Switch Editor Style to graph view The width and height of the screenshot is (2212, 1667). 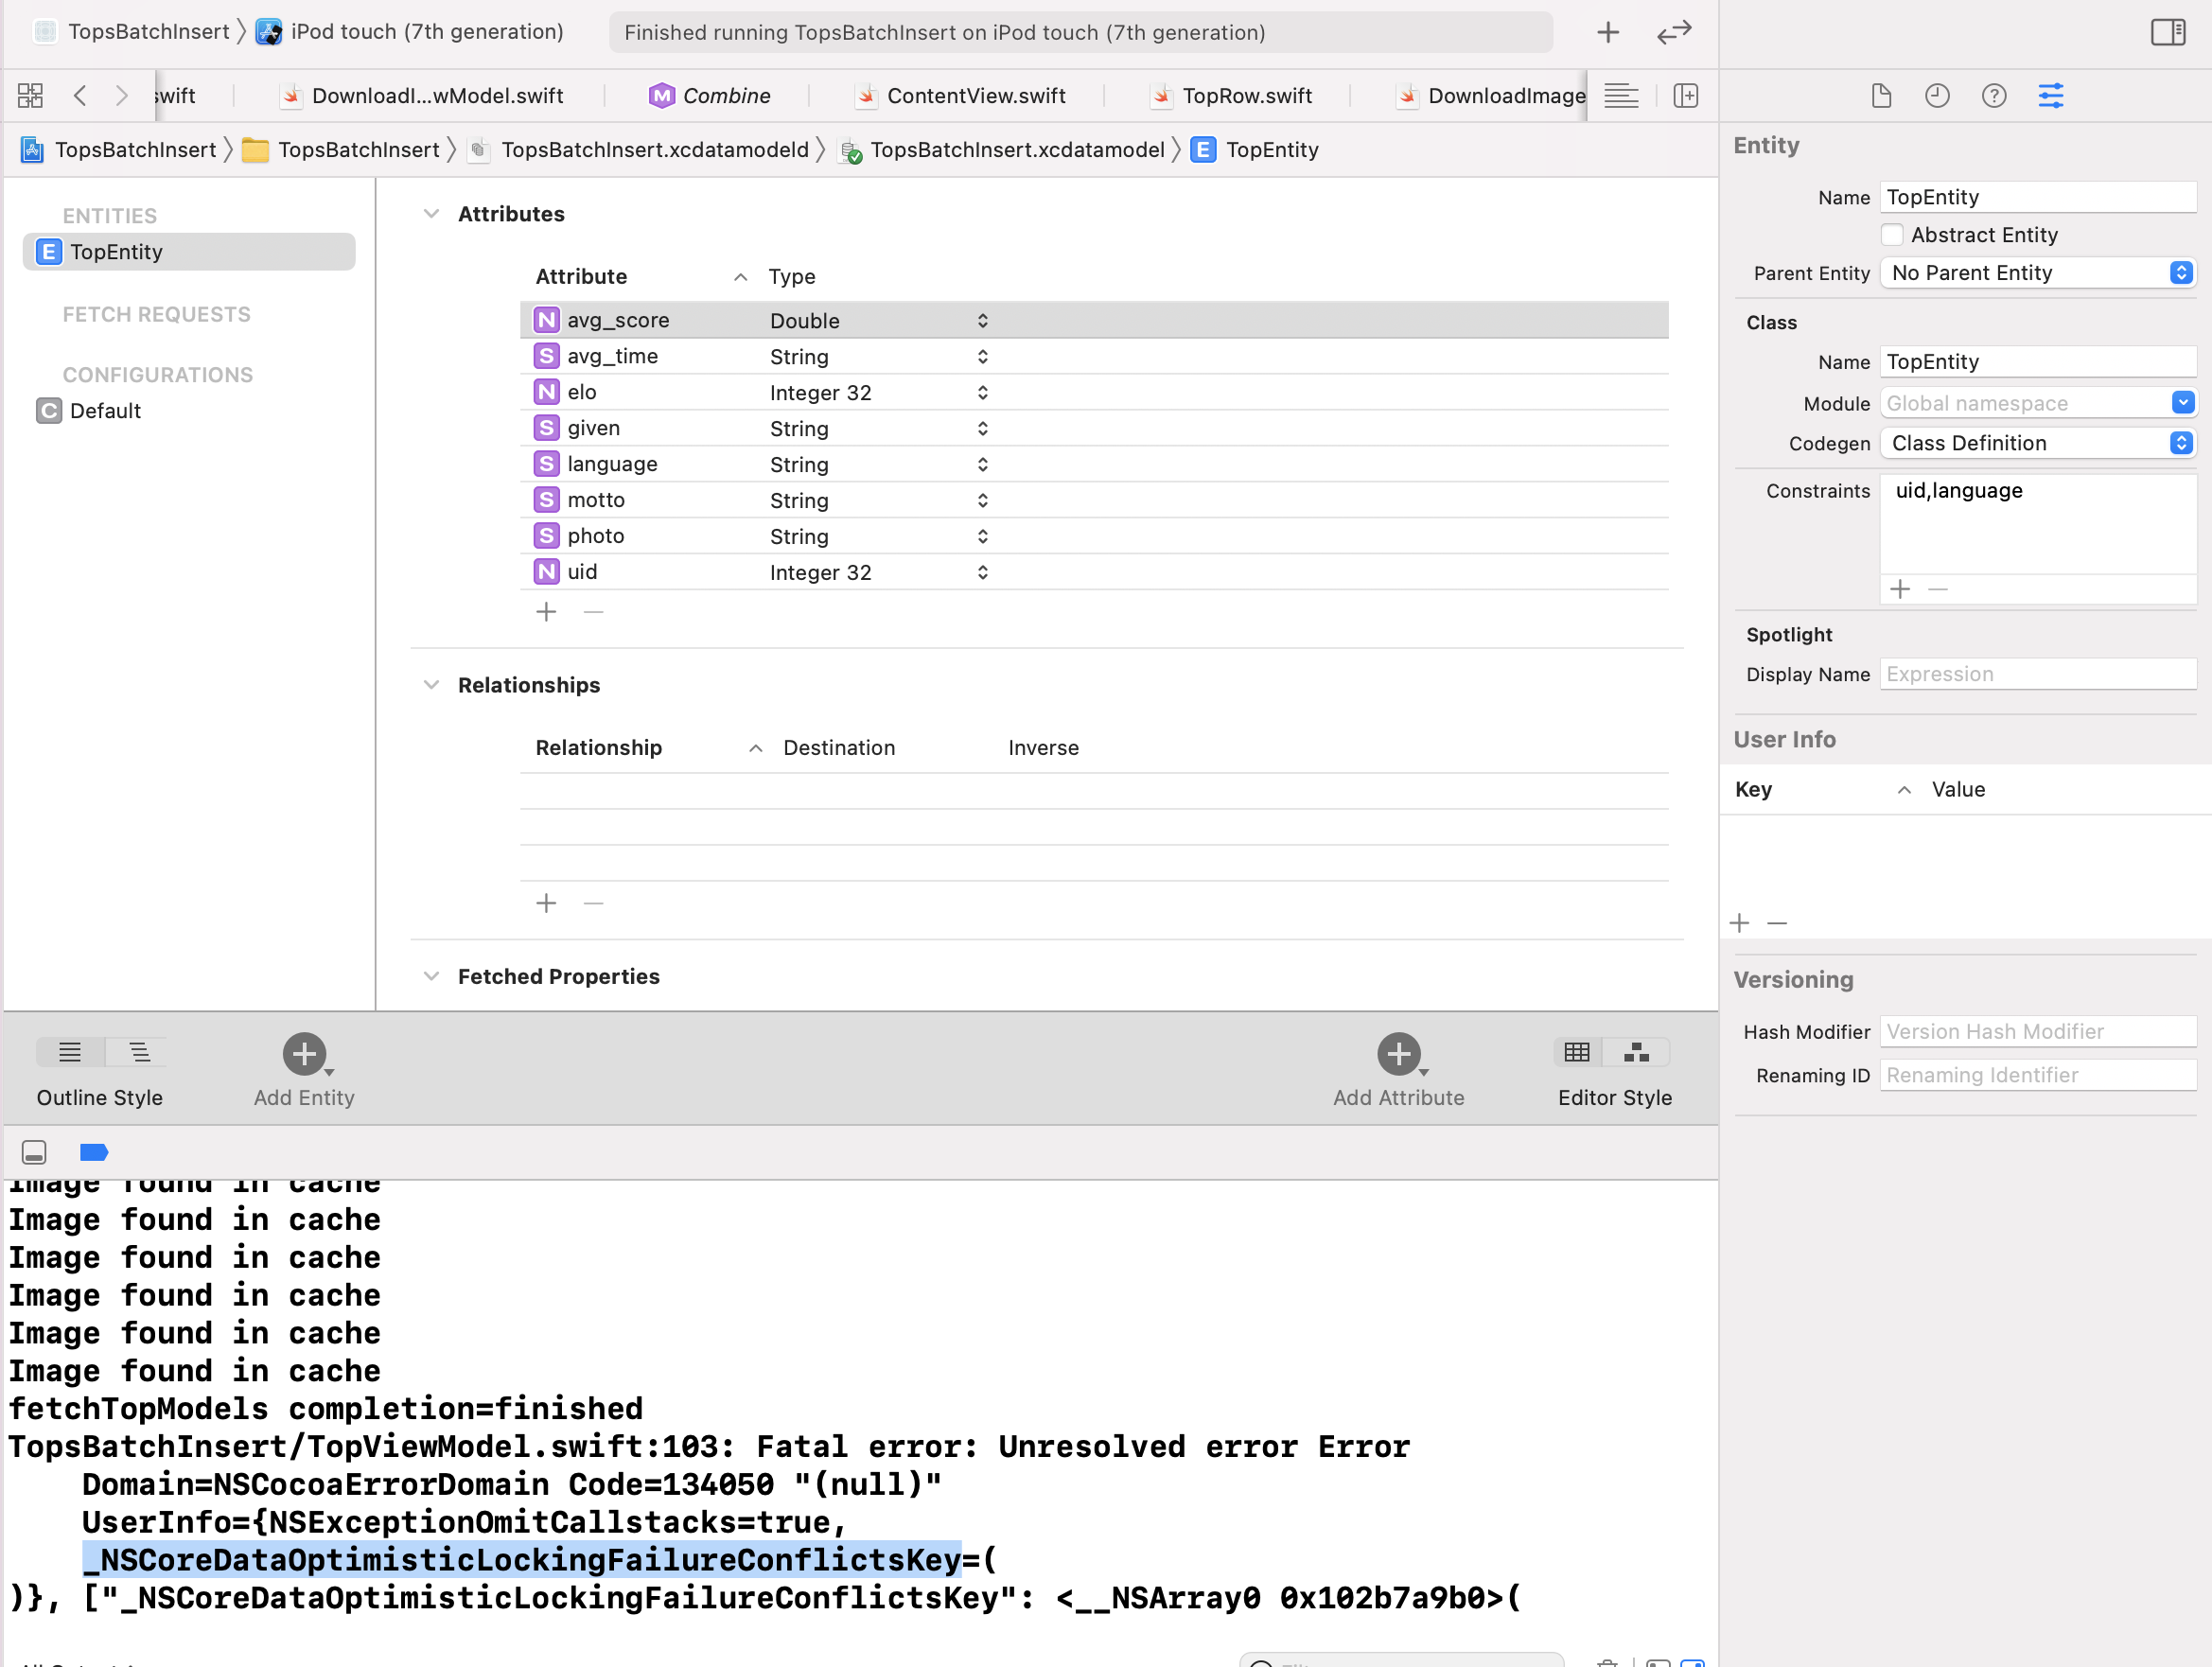coord(1636,1052)
